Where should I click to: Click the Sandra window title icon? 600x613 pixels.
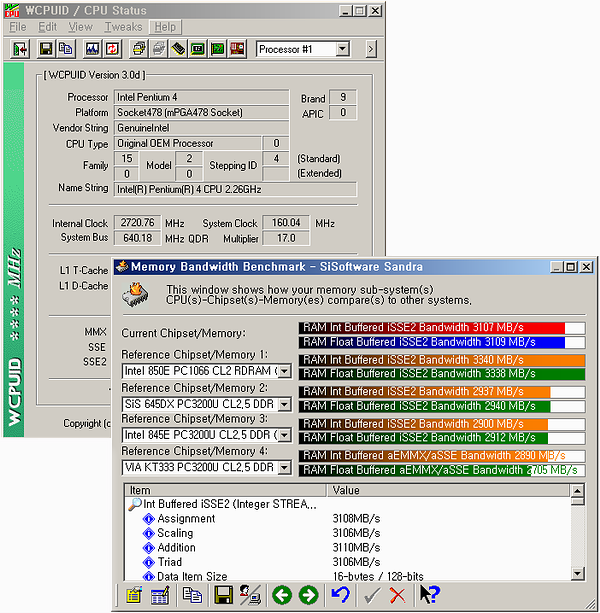pos(122,266)
